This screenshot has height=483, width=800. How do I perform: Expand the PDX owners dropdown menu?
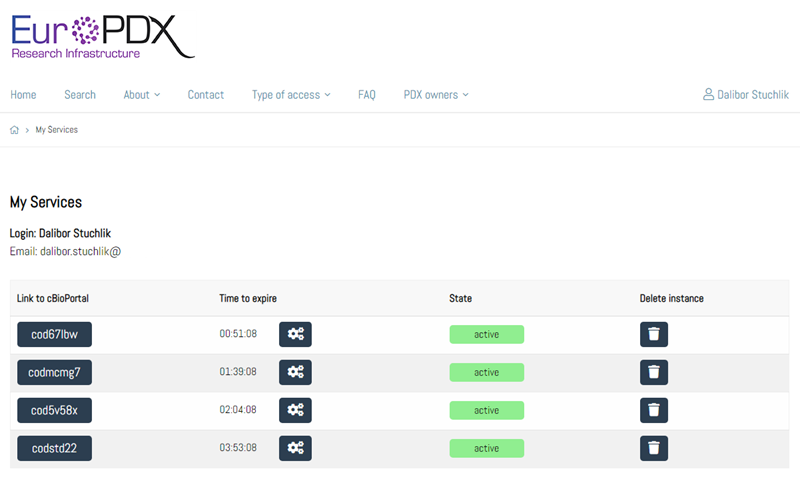436,95
